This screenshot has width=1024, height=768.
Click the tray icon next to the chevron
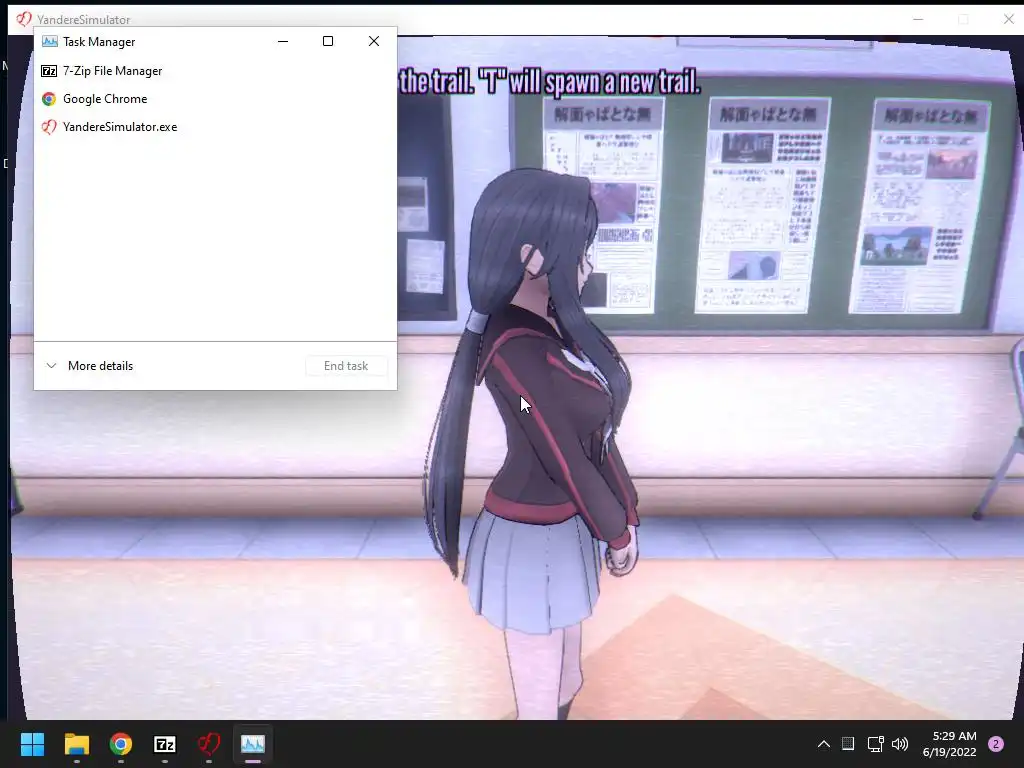coord(848,744)
